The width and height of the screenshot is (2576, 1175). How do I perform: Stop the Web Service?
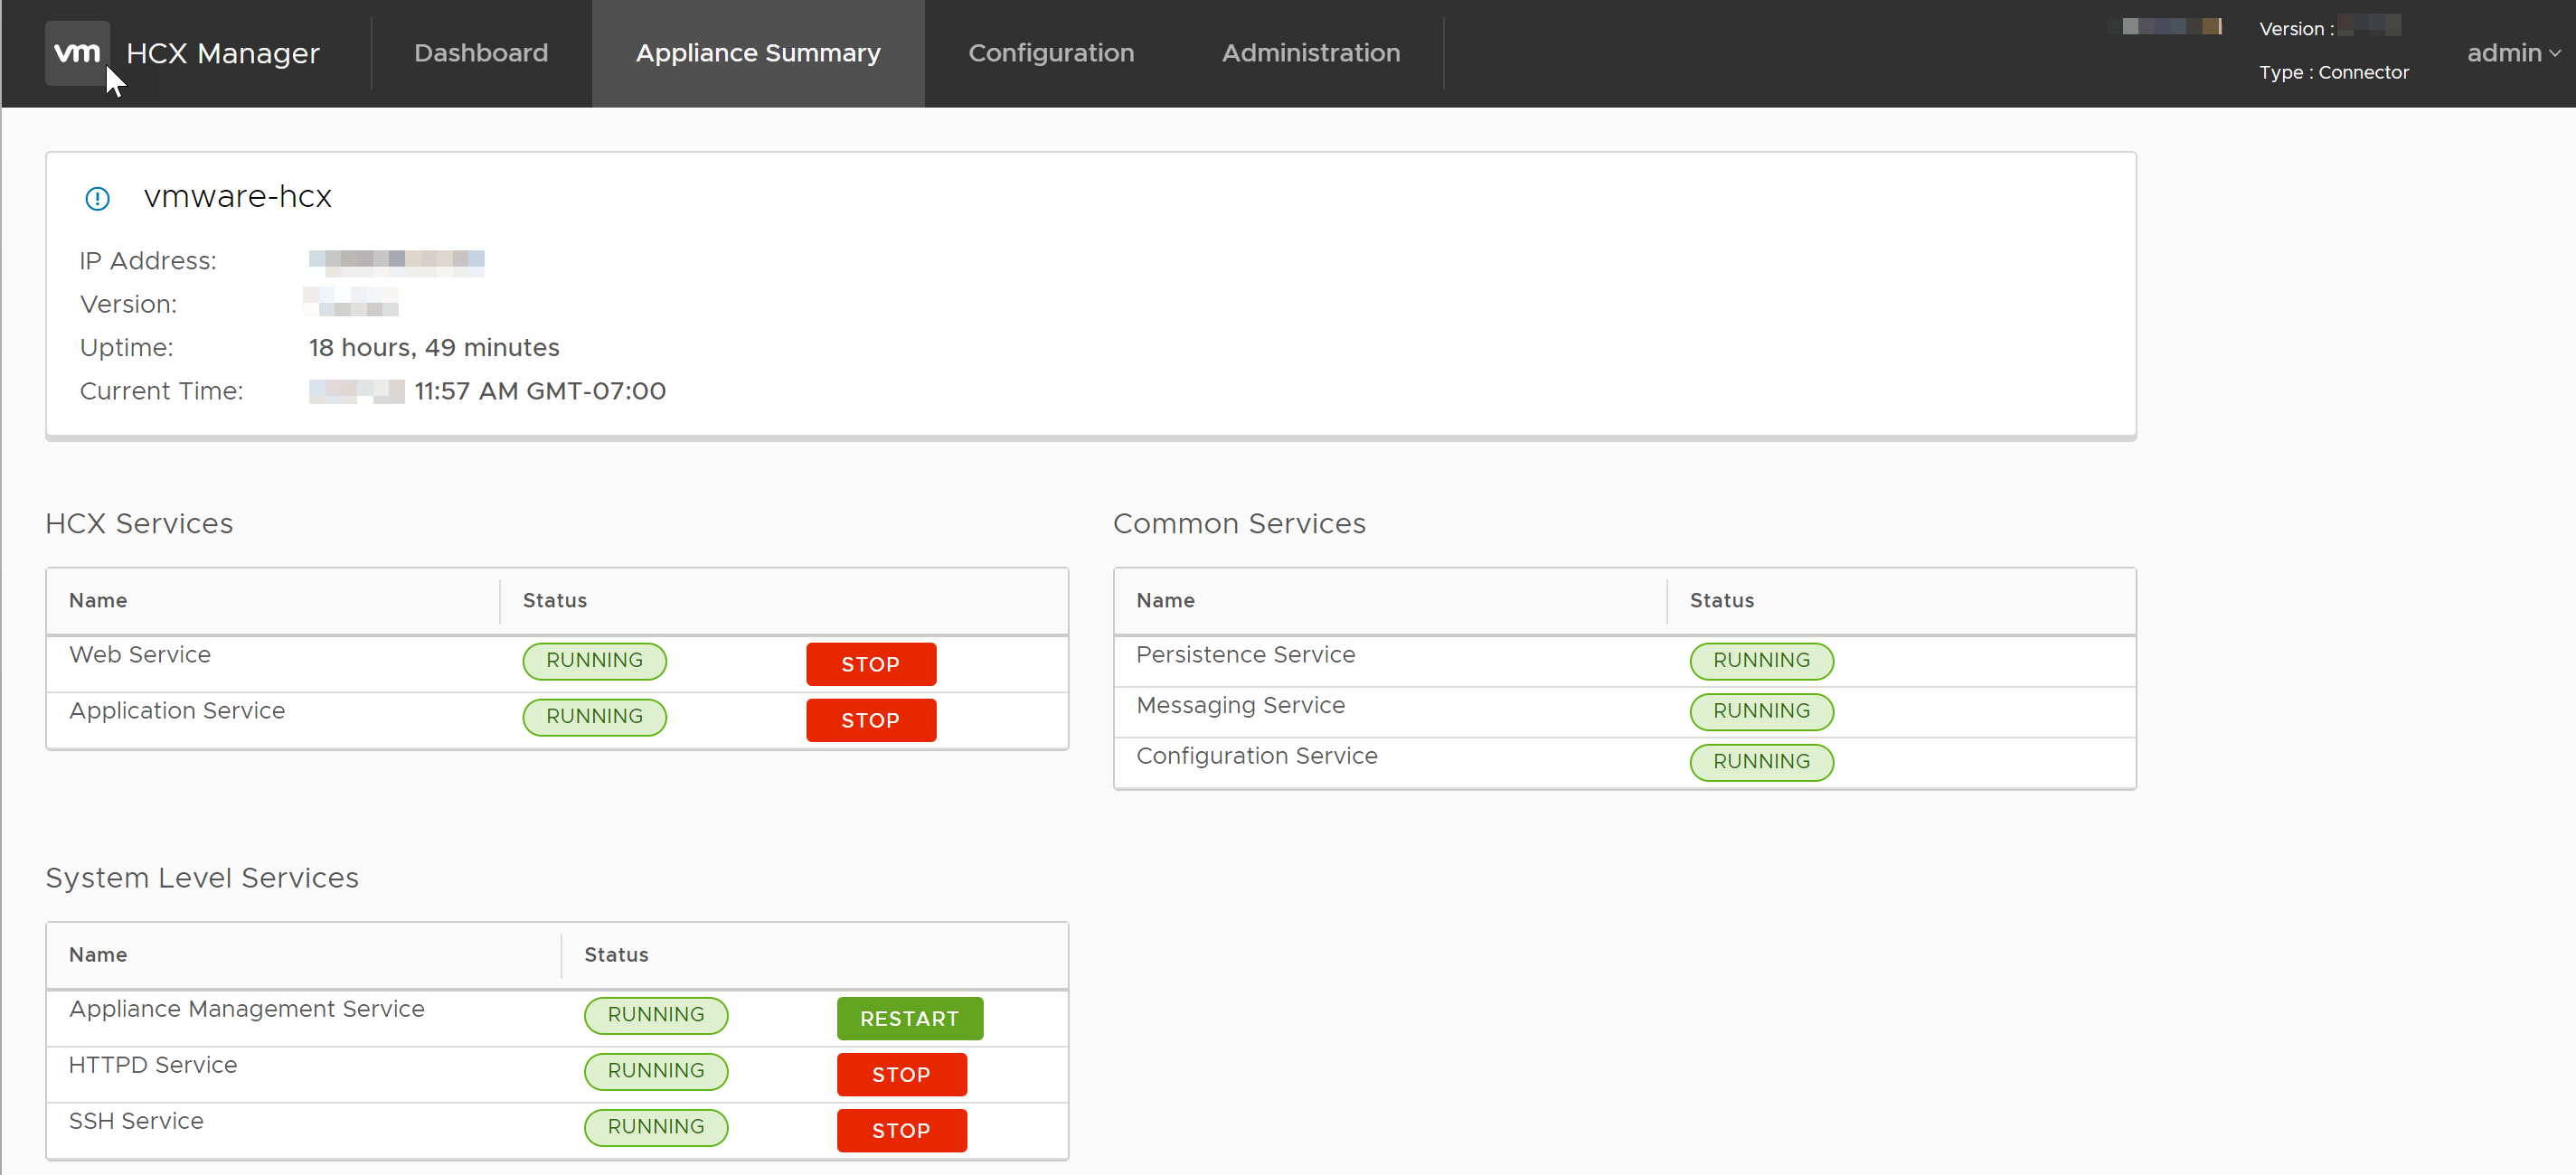coord(871,664)
